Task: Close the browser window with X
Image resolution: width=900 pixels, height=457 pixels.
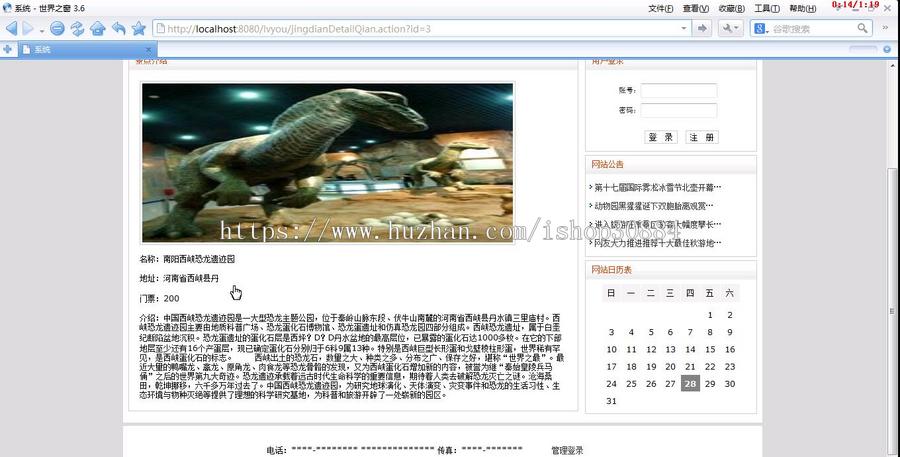Action: (x=888, y=6)
